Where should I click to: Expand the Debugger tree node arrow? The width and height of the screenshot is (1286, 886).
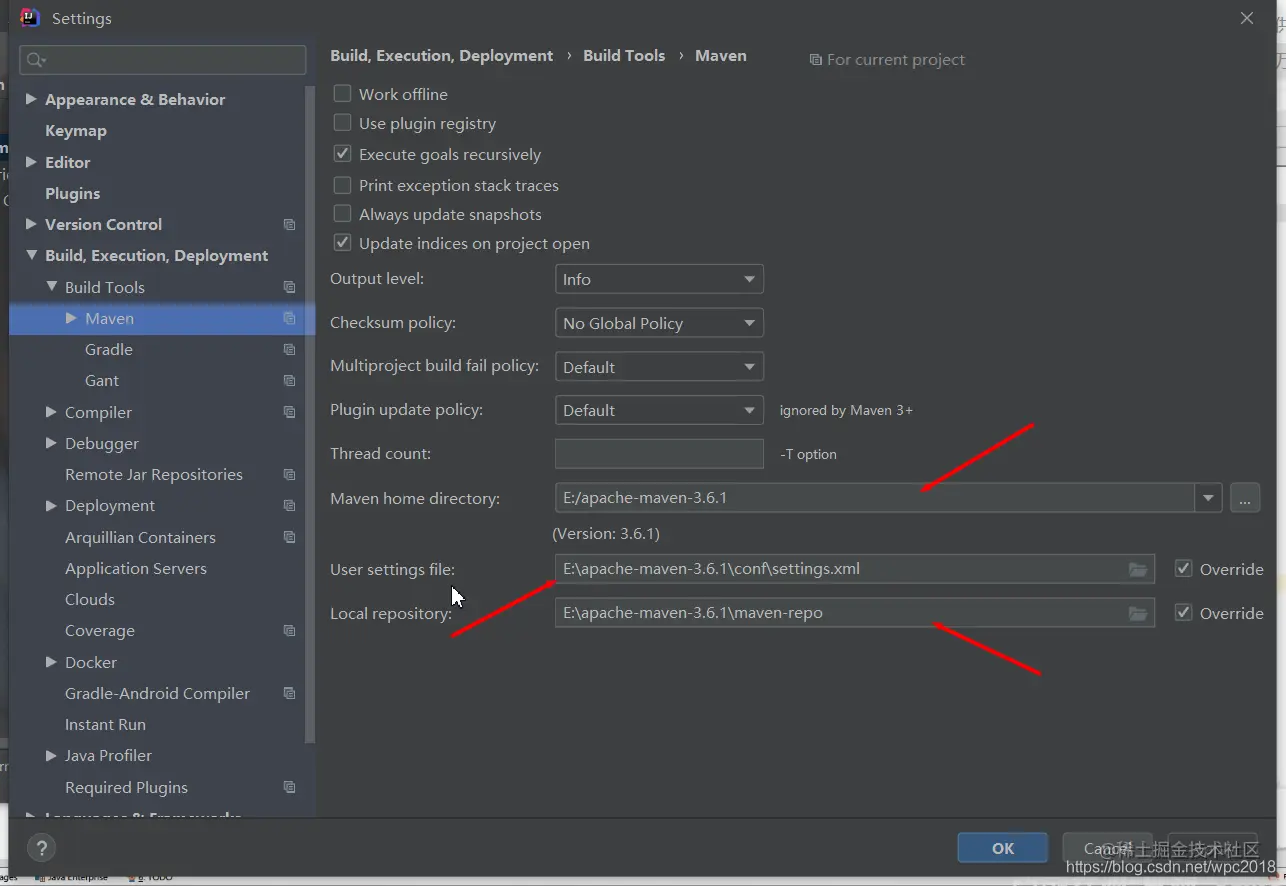[51, 443]
